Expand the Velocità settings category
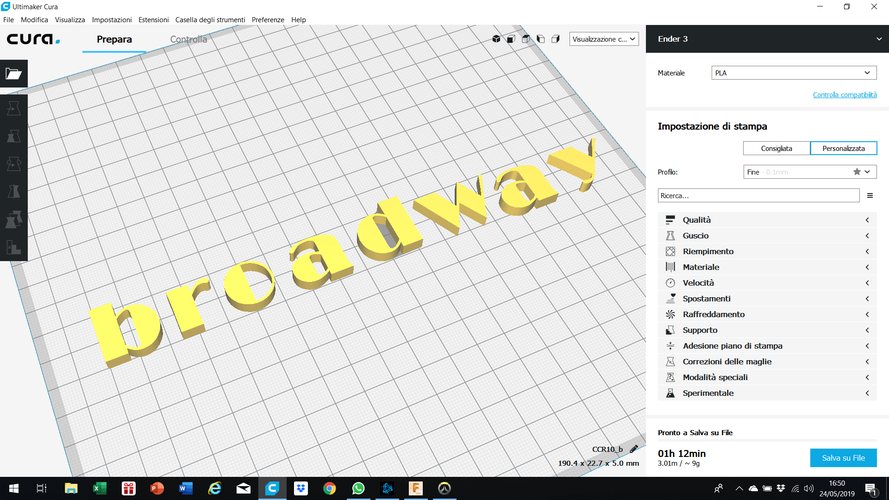This screenshot has height=500, width=889. [x=767, y=283]
